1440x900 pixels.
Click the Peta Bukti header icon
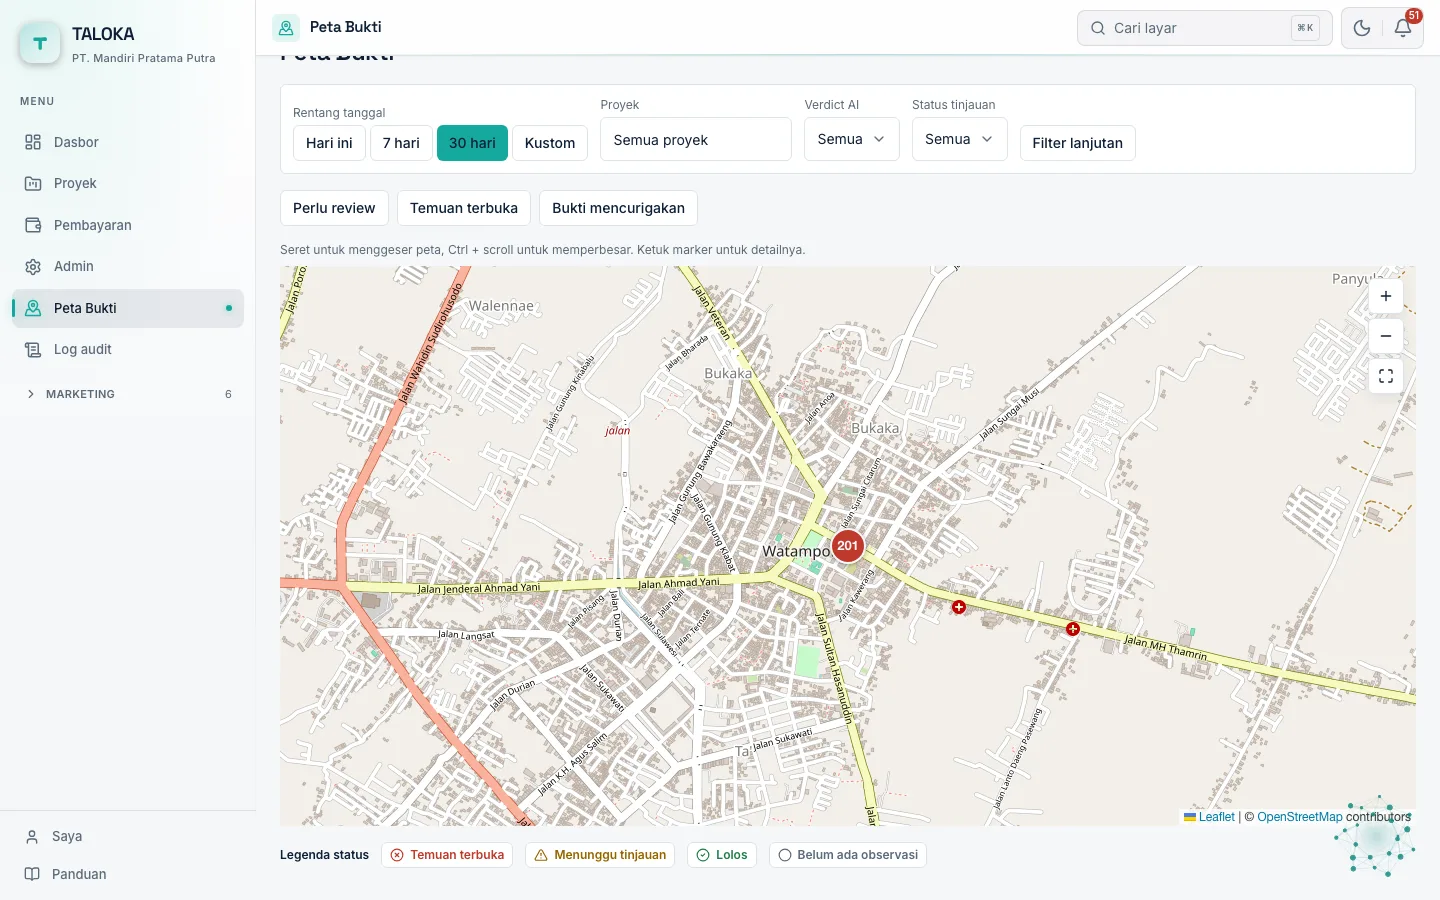[286, 28]
